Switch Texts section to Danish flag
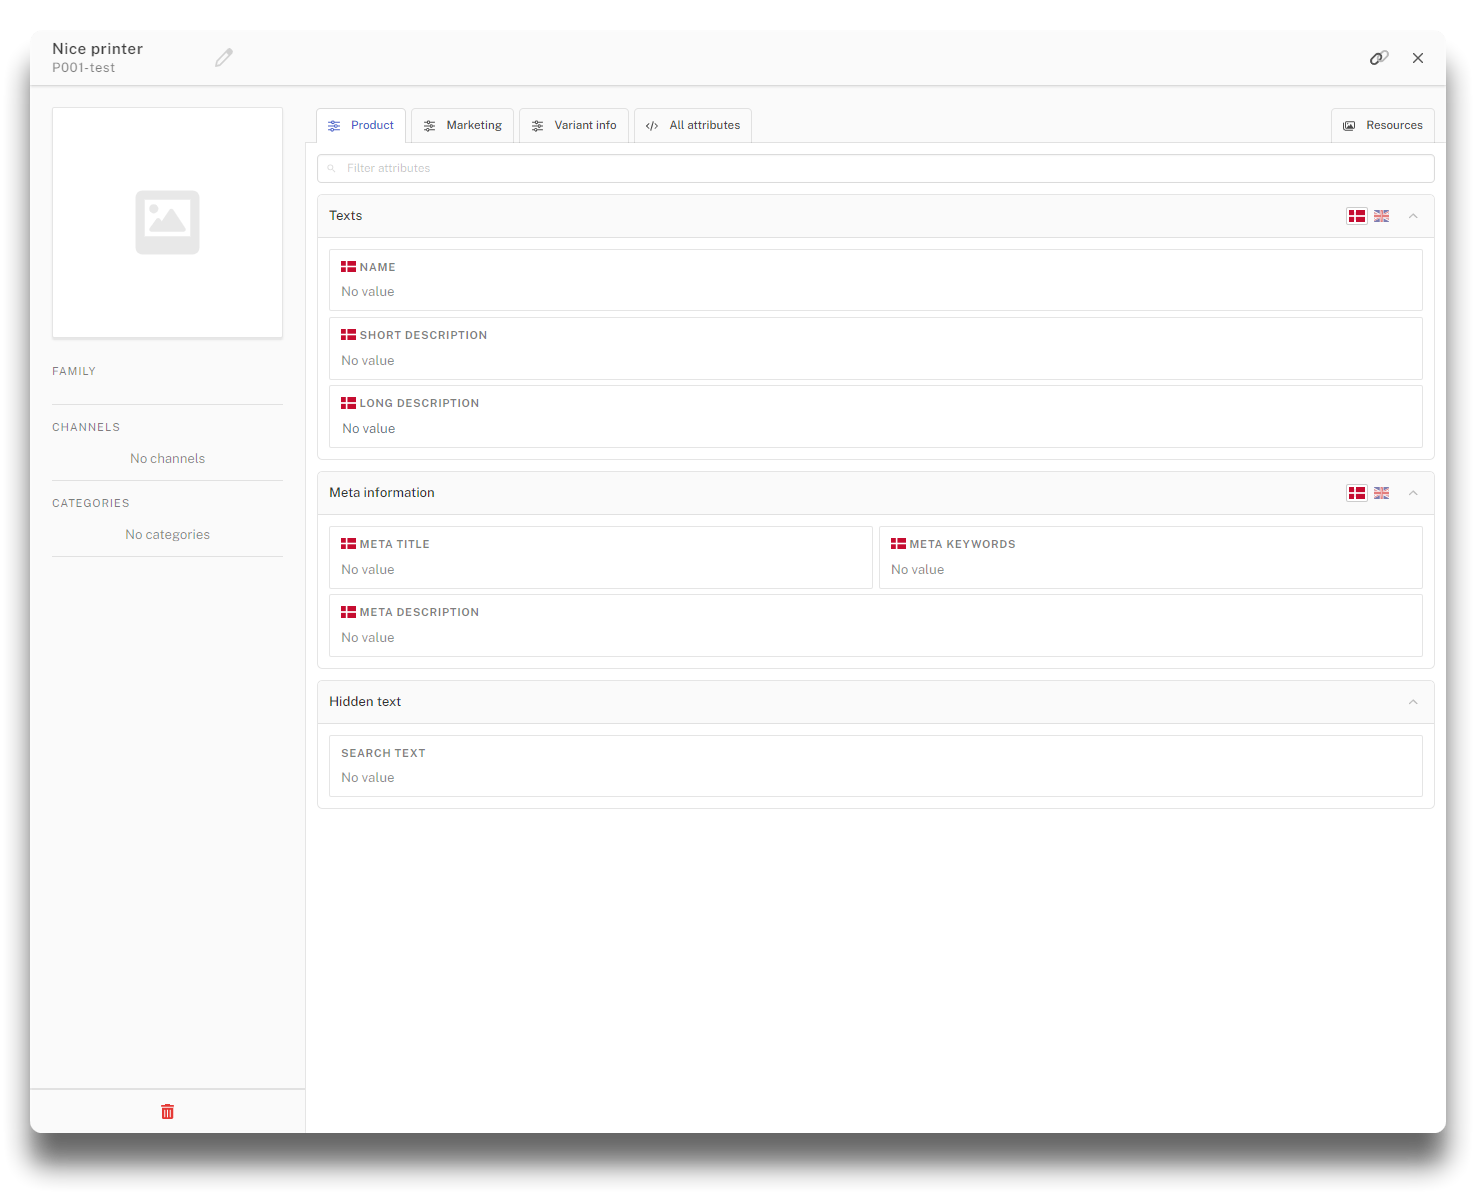The width and height of the screenshot is (1476, 1195). pyautogui.click(x=1356, y=216)
